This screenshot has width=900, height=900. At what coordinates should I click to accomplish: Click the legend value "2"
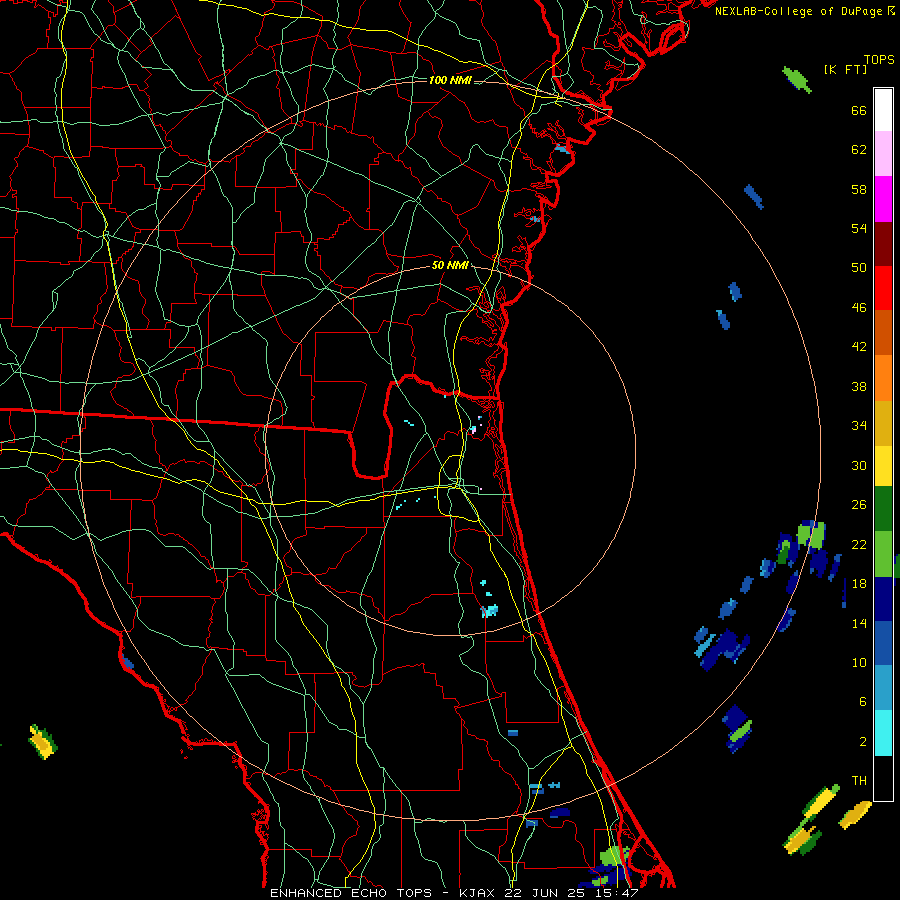coord(863,742)
